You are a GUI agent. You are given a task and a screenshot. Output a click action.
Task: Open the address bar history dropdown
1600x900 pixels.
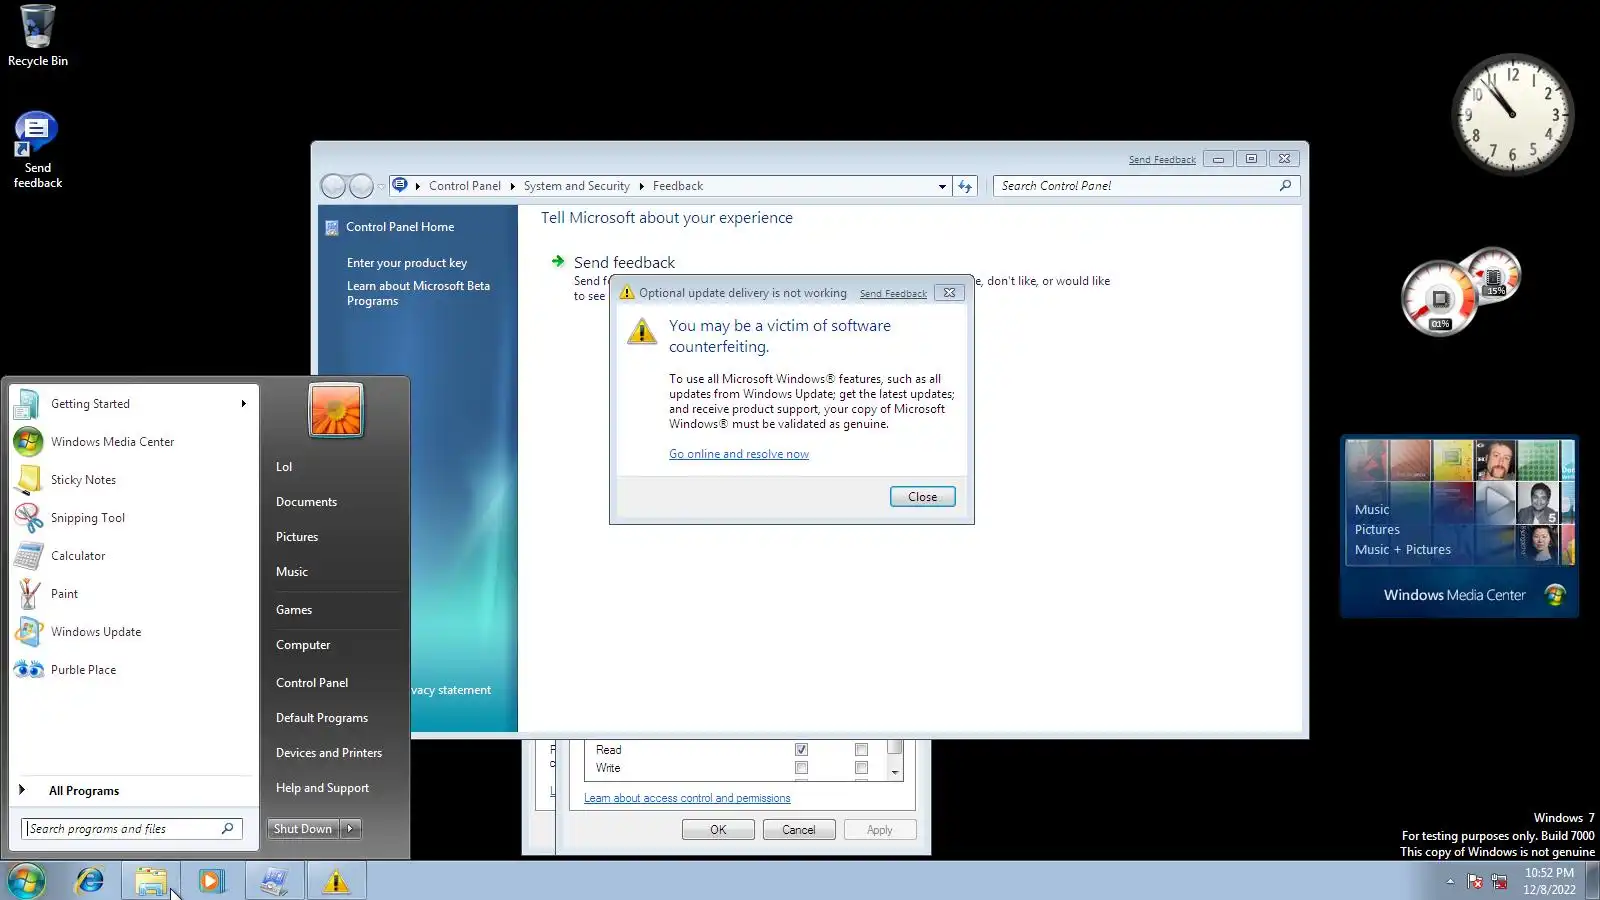pyautogui.click(x=942, y=186)
